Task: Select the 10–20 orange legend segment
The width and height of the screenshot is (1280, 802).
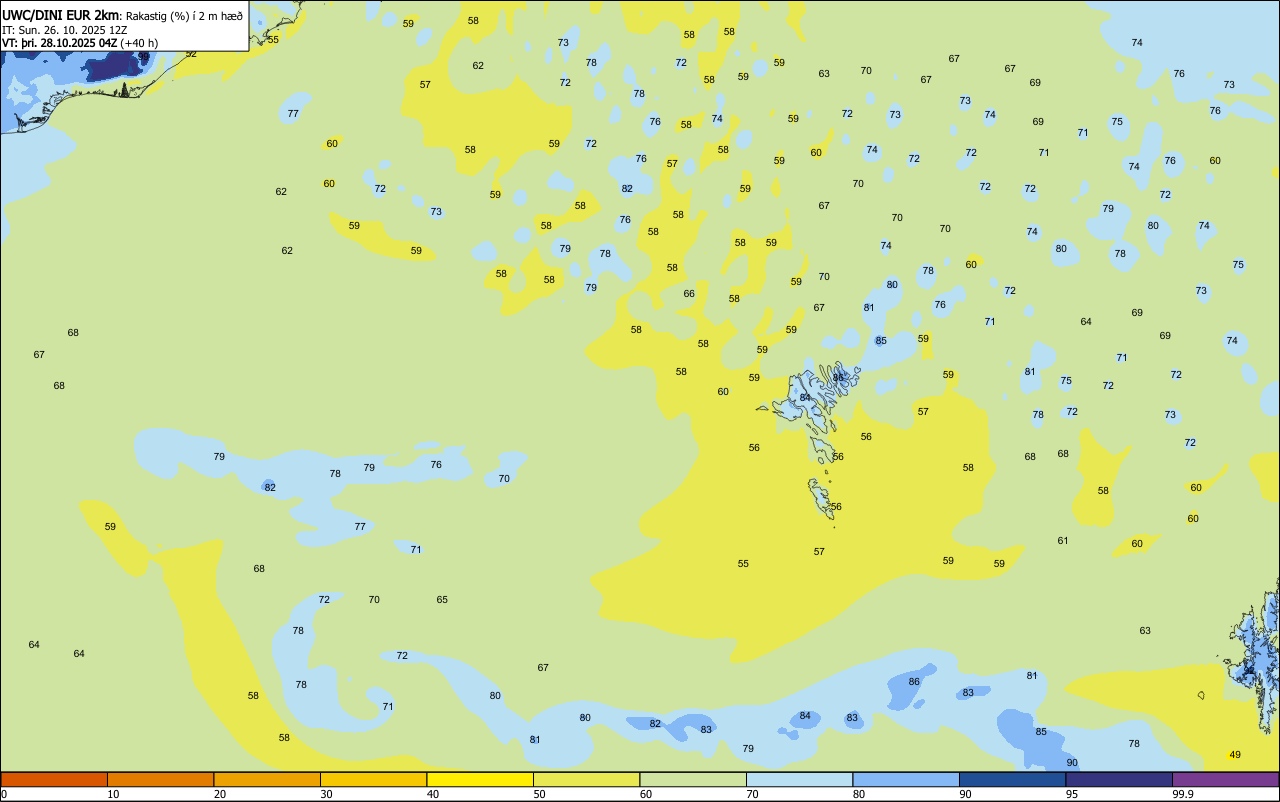Action: tap(160, 779)
